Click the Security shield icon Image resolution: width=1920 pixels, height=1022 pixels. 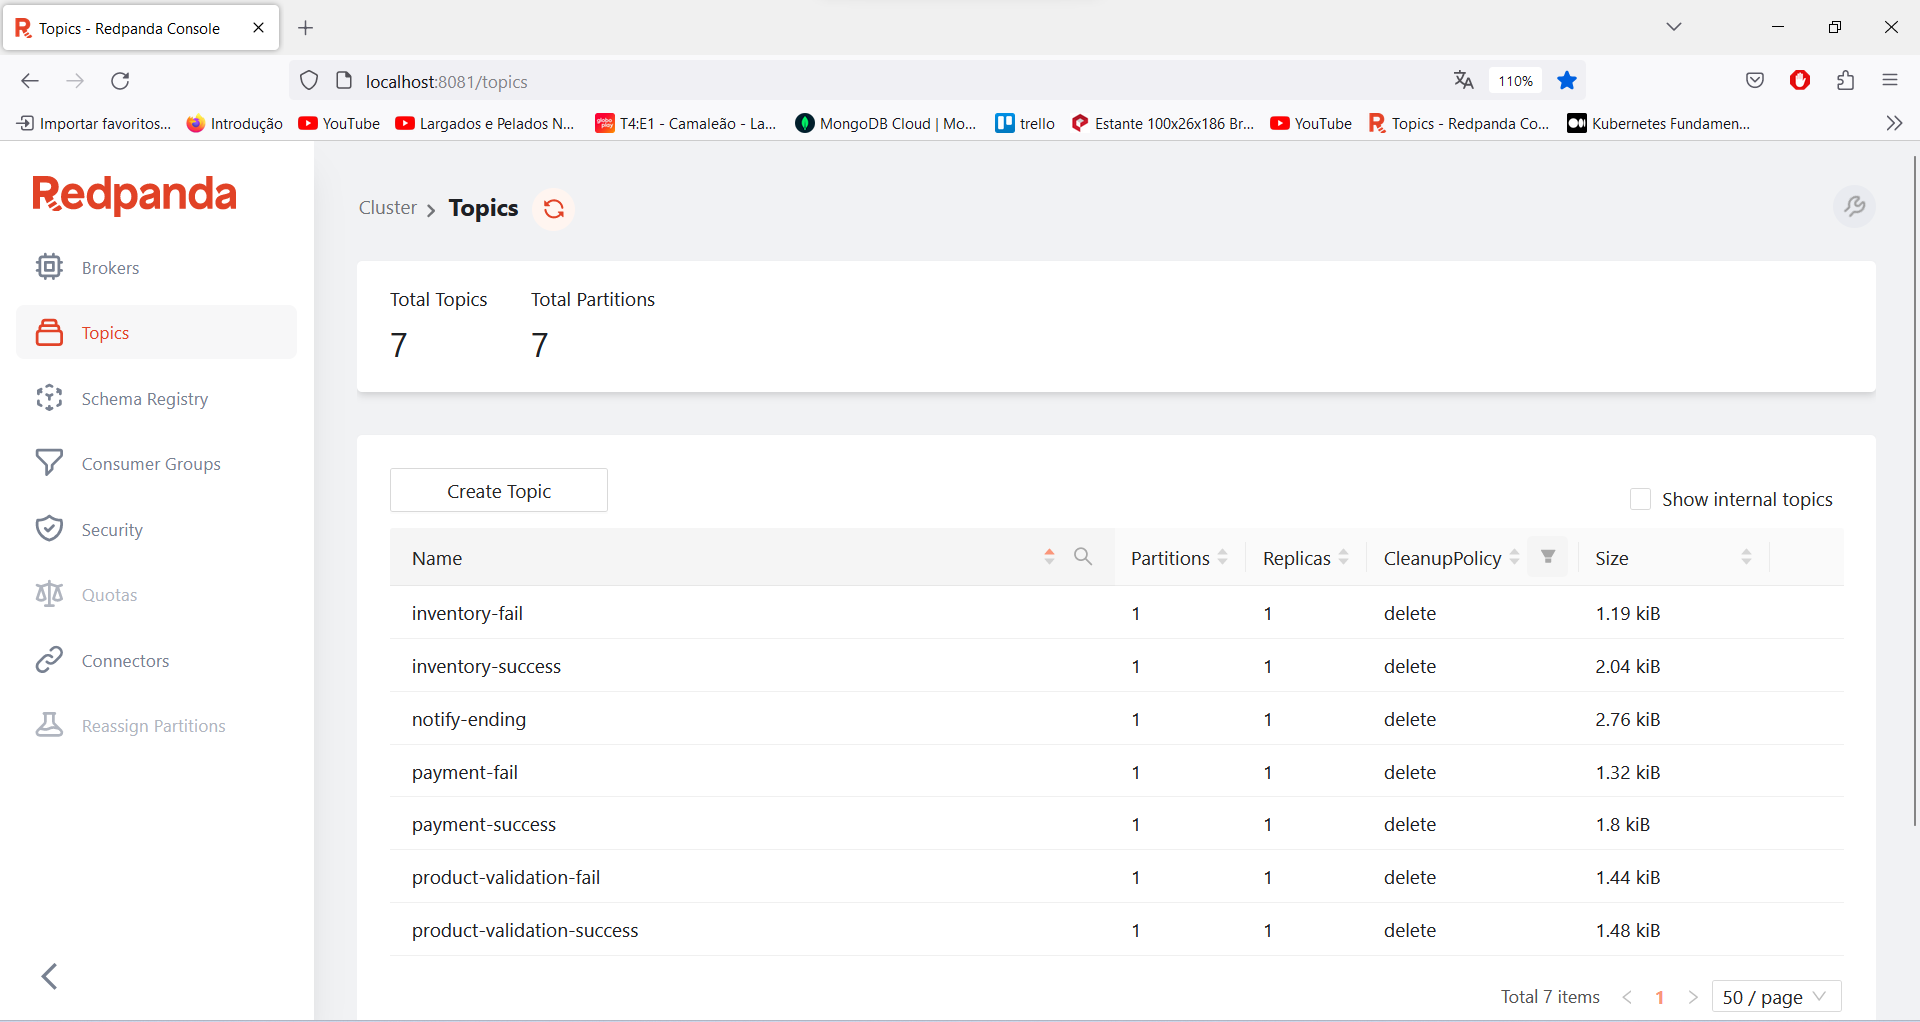point(49,529)
